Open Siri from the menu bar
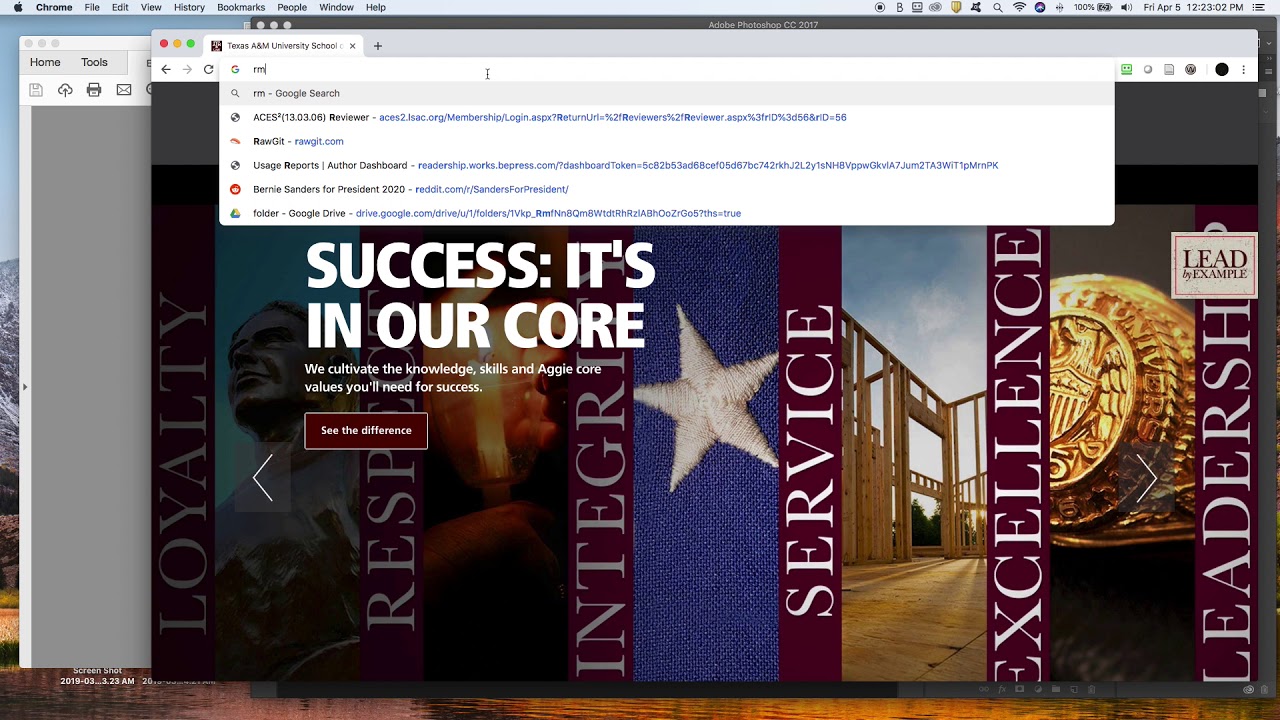Viewport: 1280px width, 720px height. click(x=1040, y=7)
